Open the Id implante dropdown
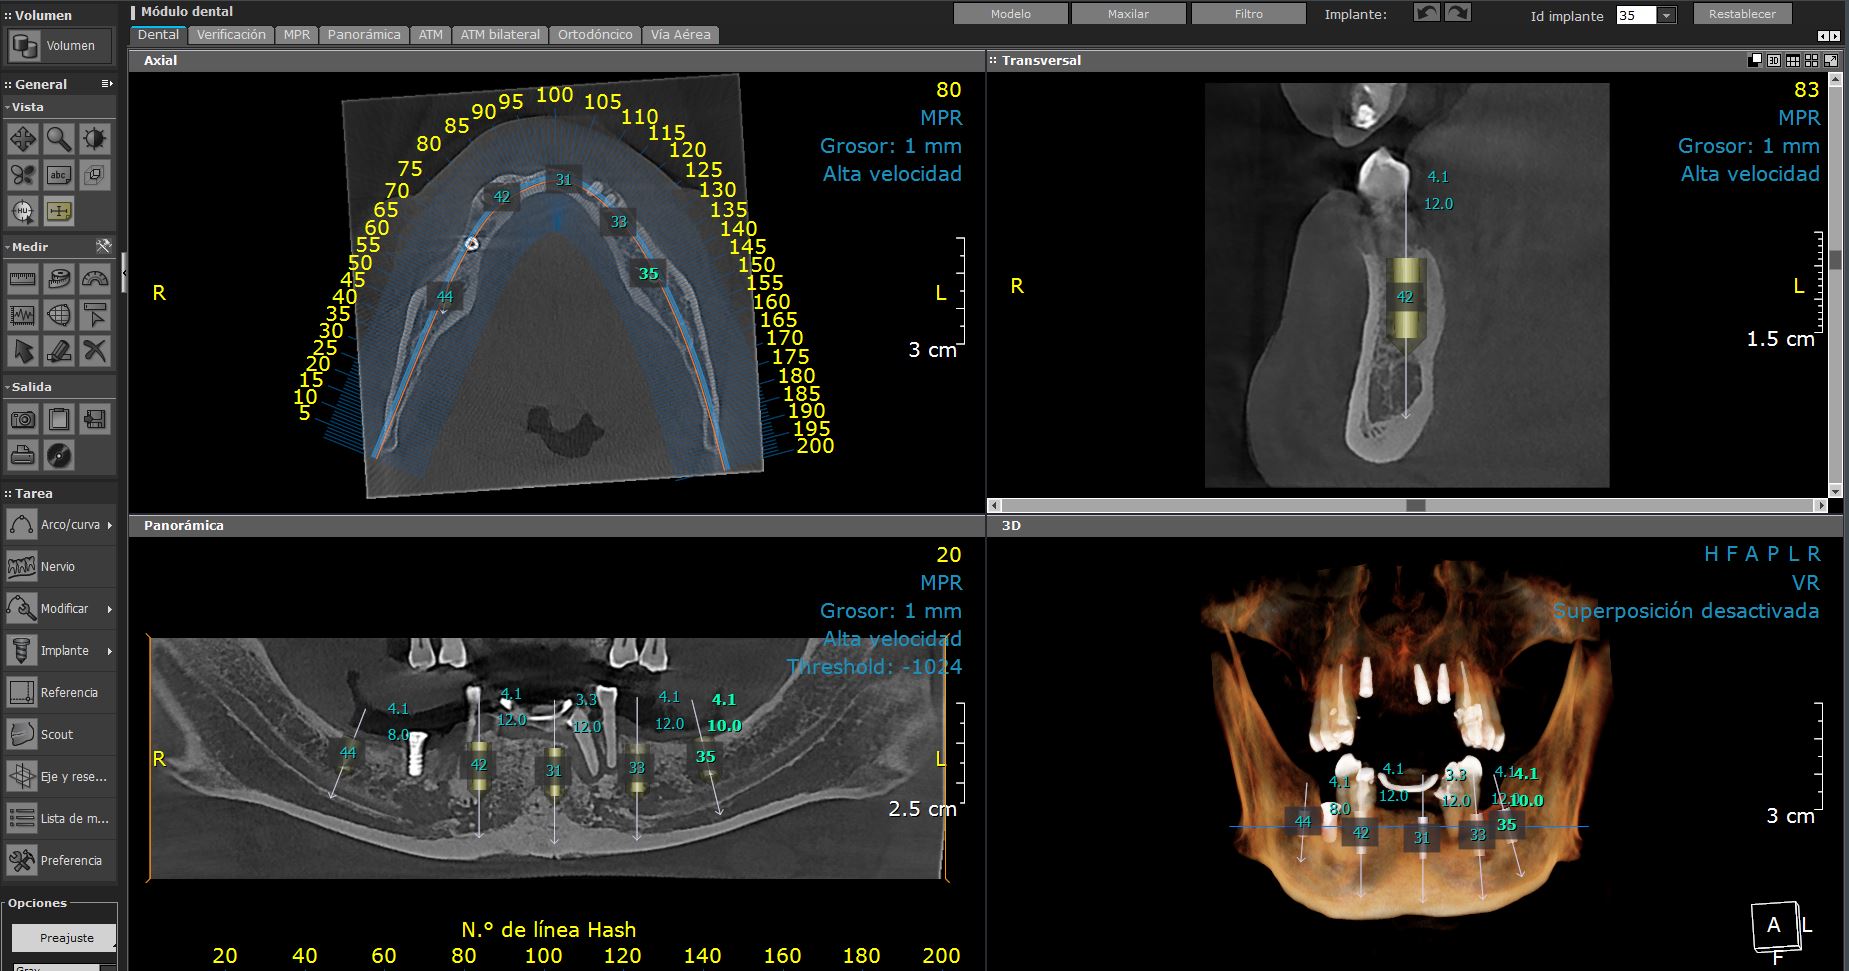 pos(1666,15)
